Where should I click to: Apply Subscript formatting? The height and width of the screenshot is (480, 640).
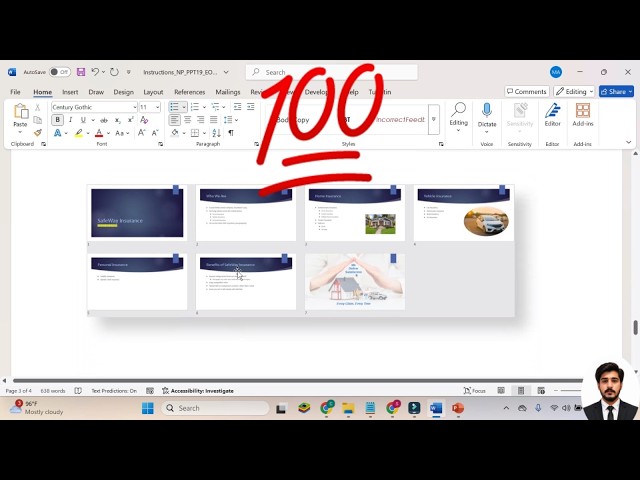click(x=118, y=120)
